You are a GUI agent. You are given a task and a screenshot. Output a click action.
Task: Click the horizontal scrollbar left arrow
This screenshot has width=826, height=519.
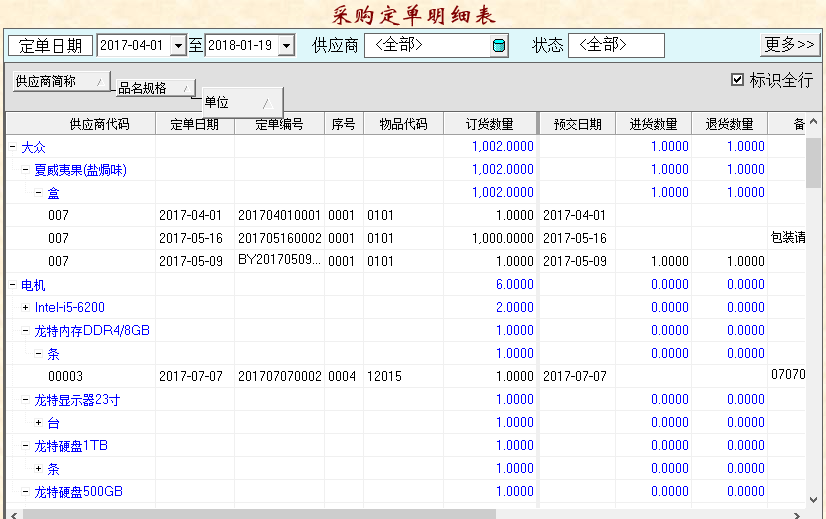tap(14, 515)
